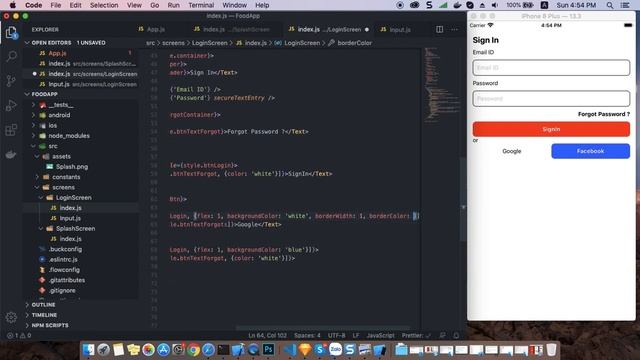Click the feedback icon in status bar

442,336
